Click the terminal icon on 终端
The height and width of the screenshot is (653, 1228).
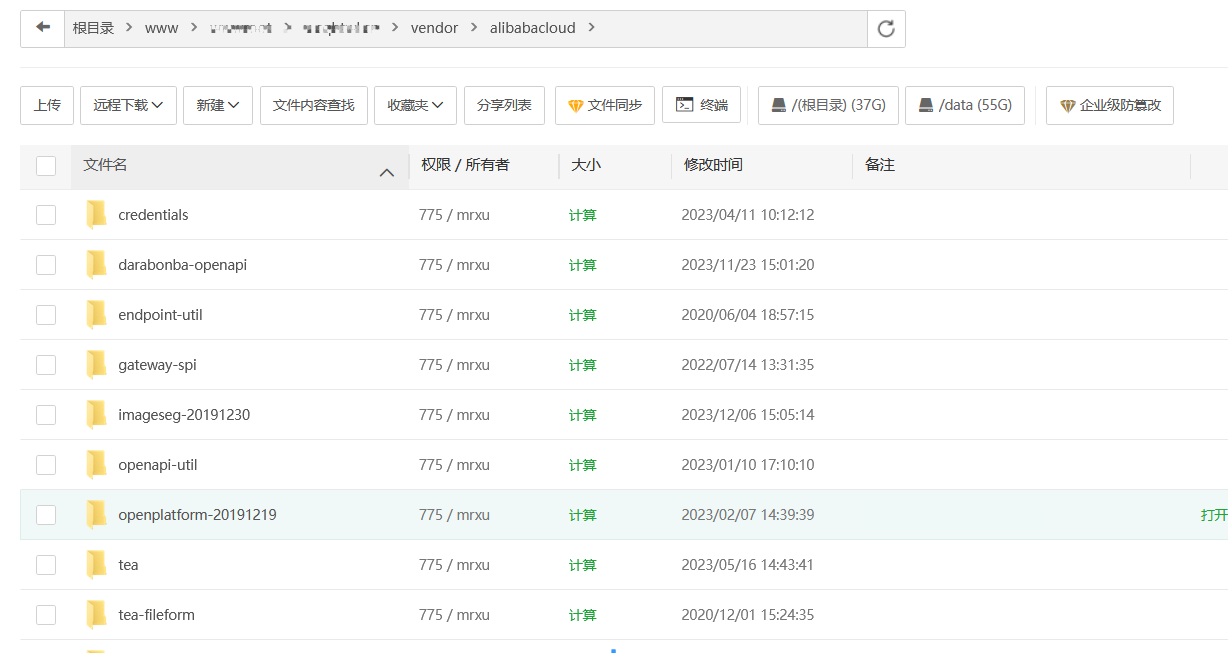tap(684, 105)
